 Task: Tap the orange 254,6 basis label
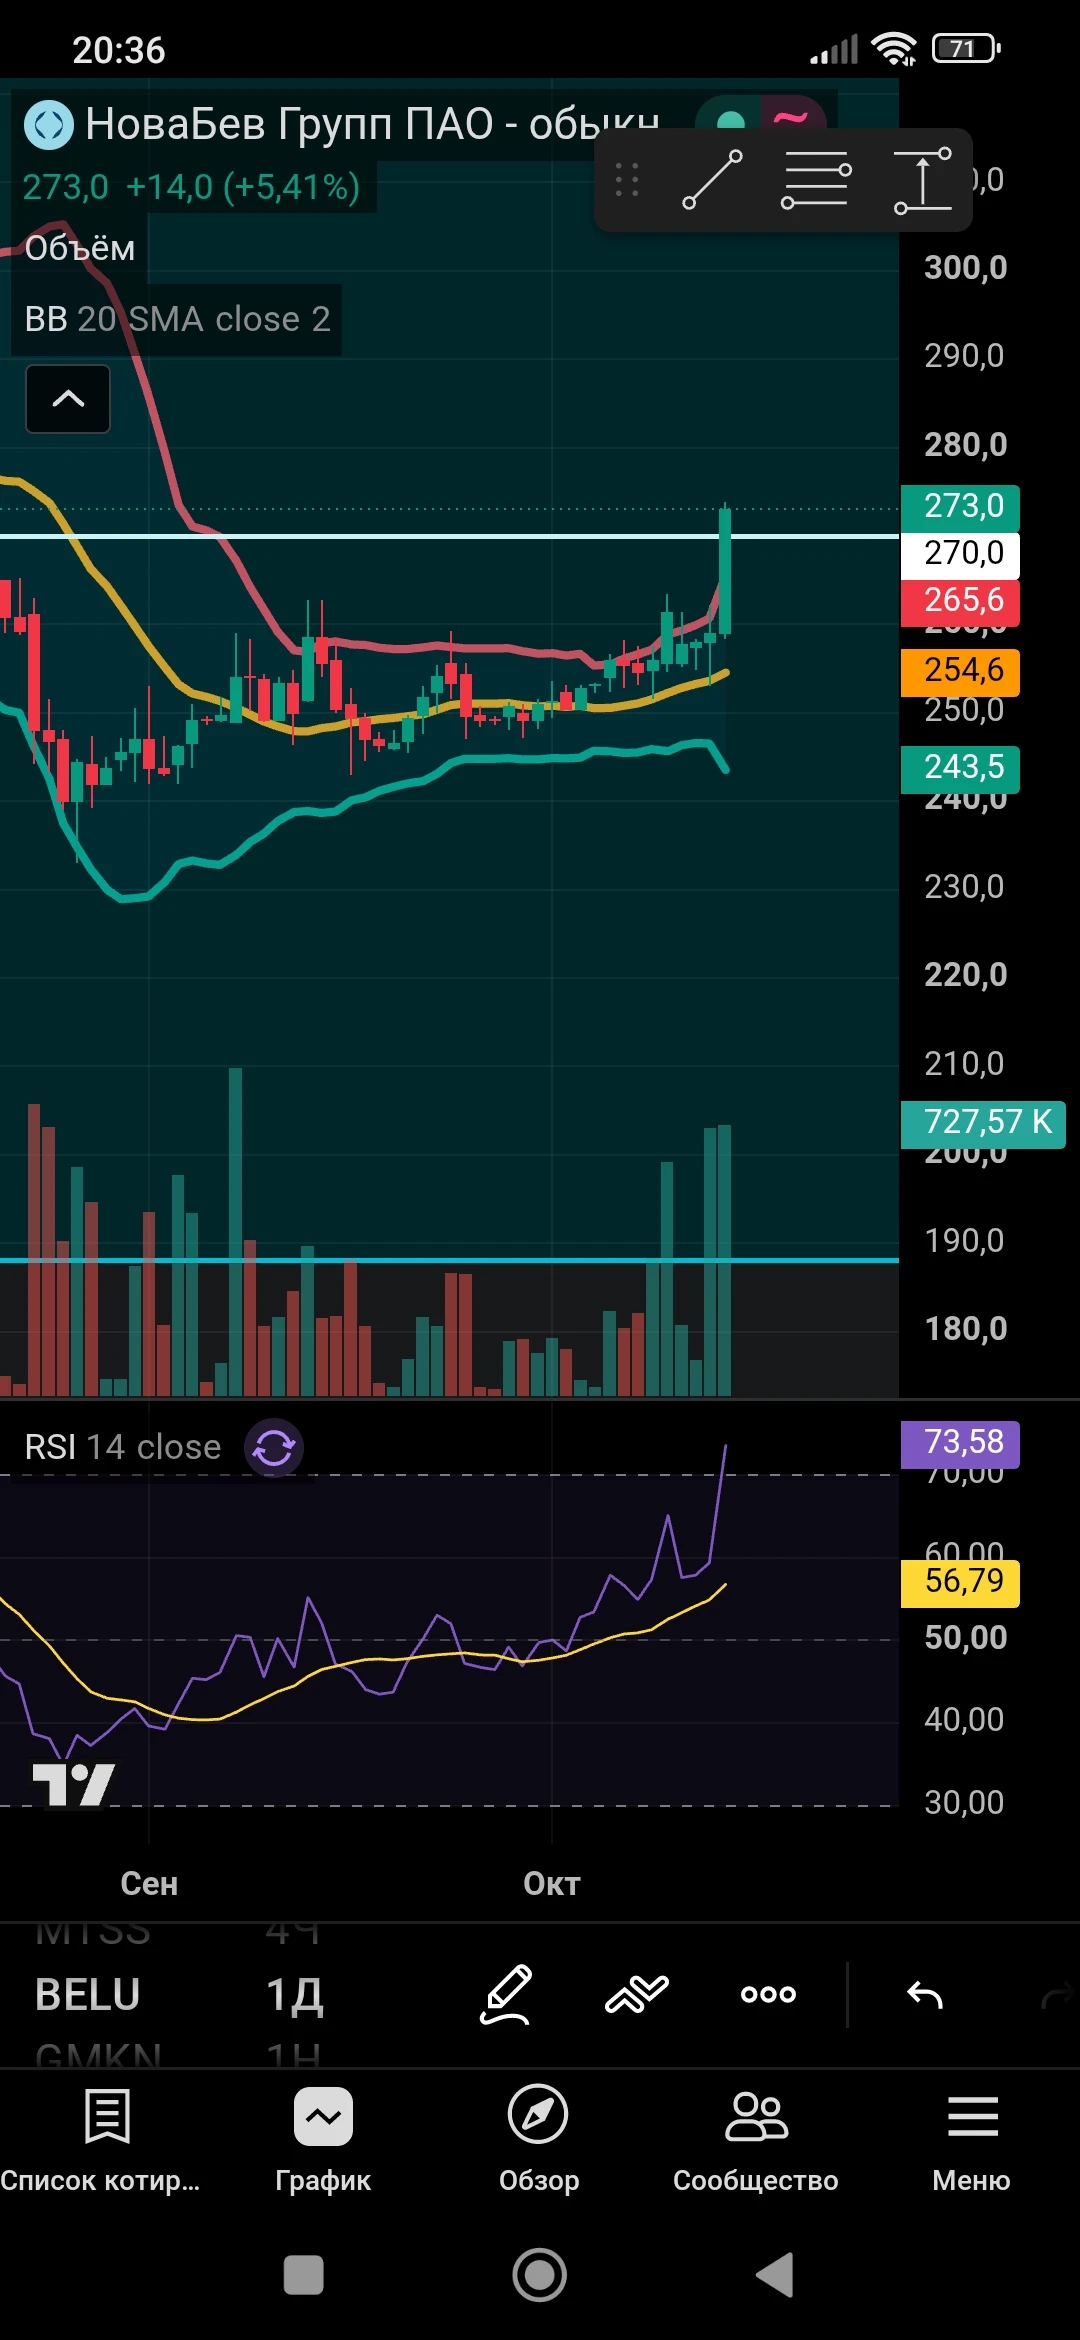(x=960, y=671)
